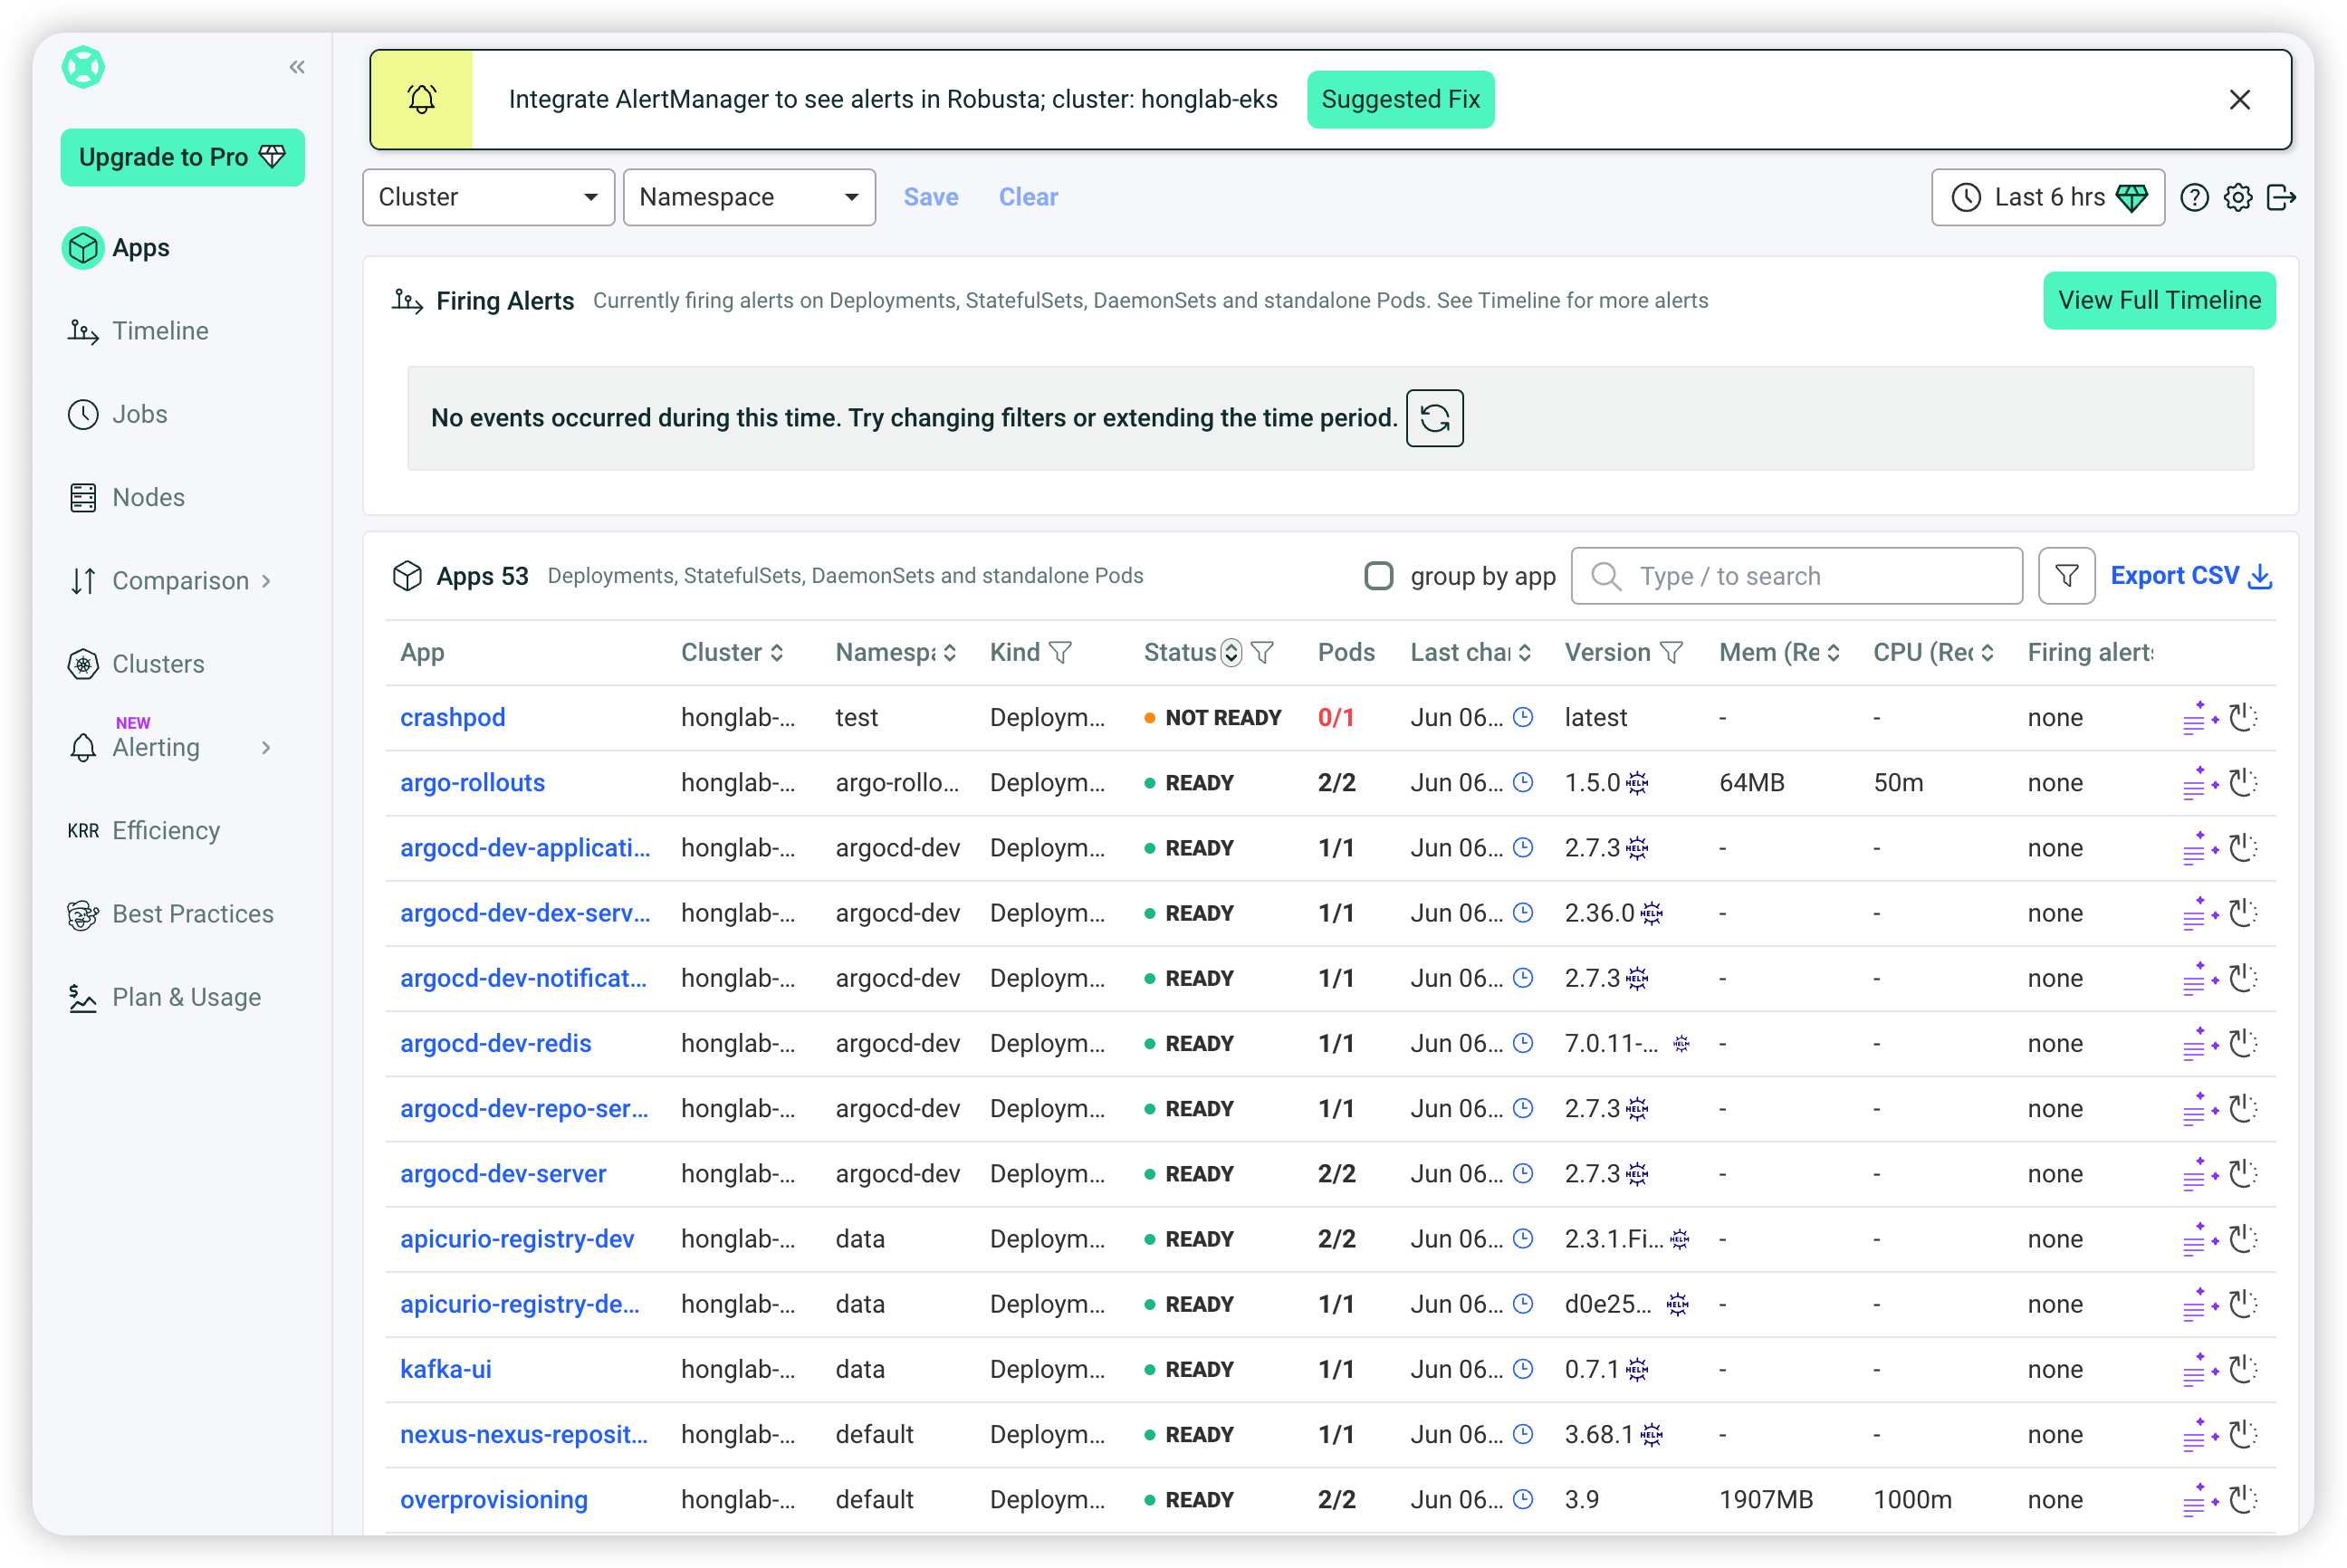
Task: Open the filter icon beside search box
Action: pos(2066,576)
